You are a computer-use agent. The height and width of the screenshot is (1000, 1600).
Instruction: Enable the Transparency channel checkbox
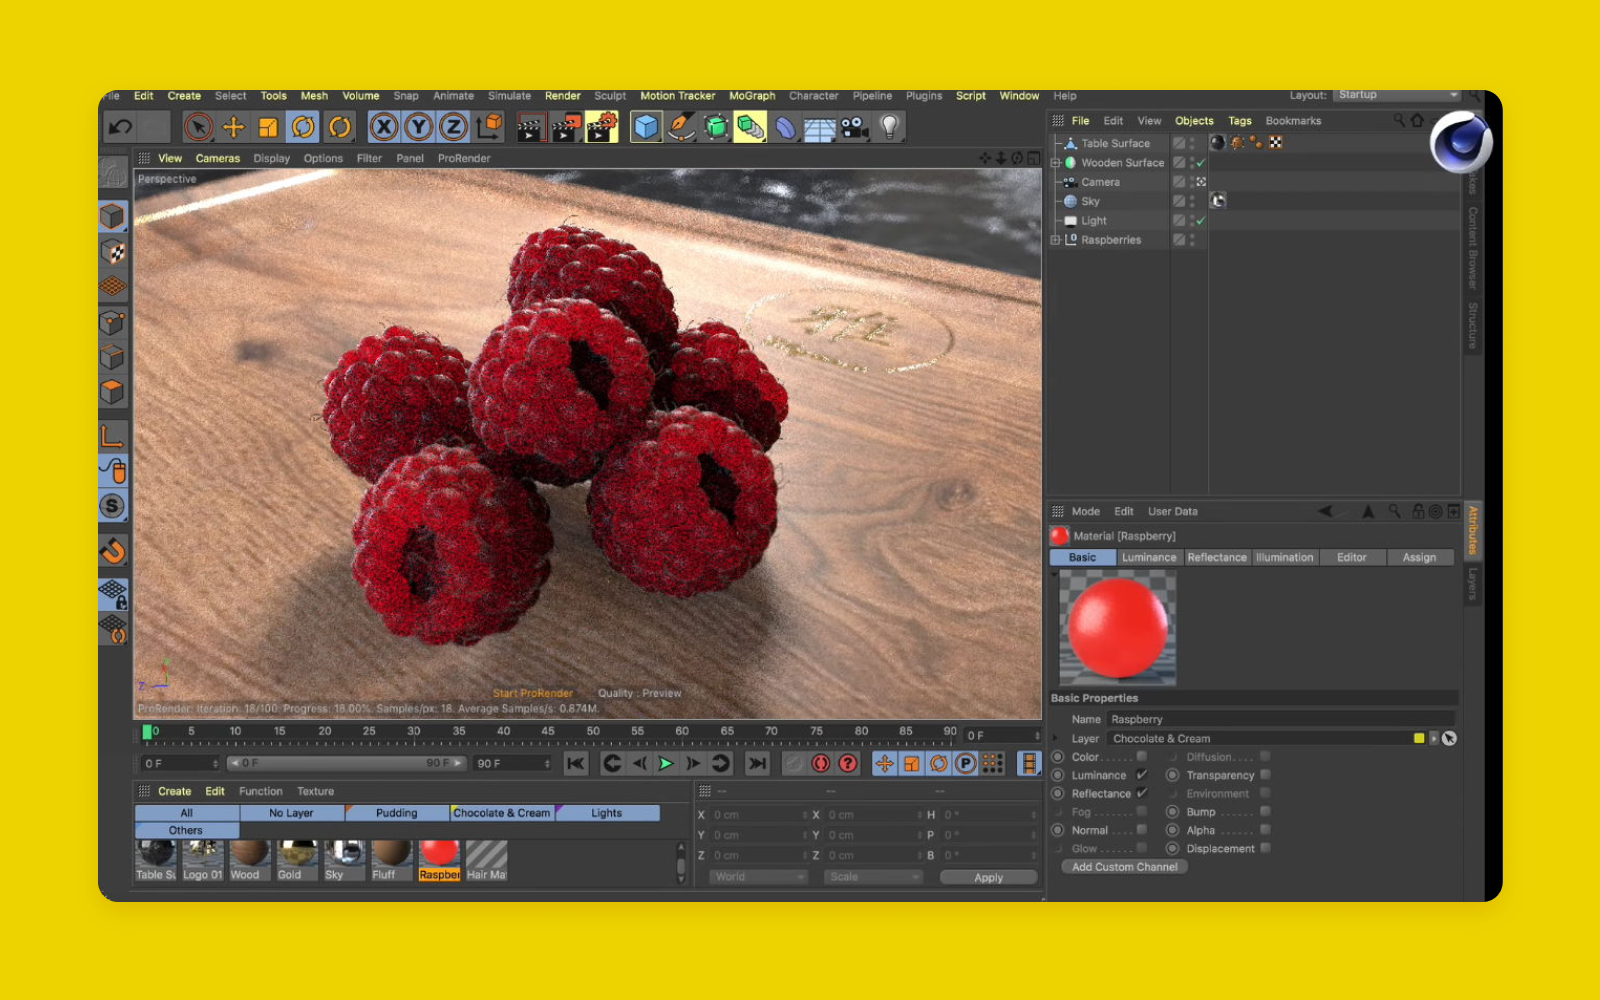(x=1265, y=775)
